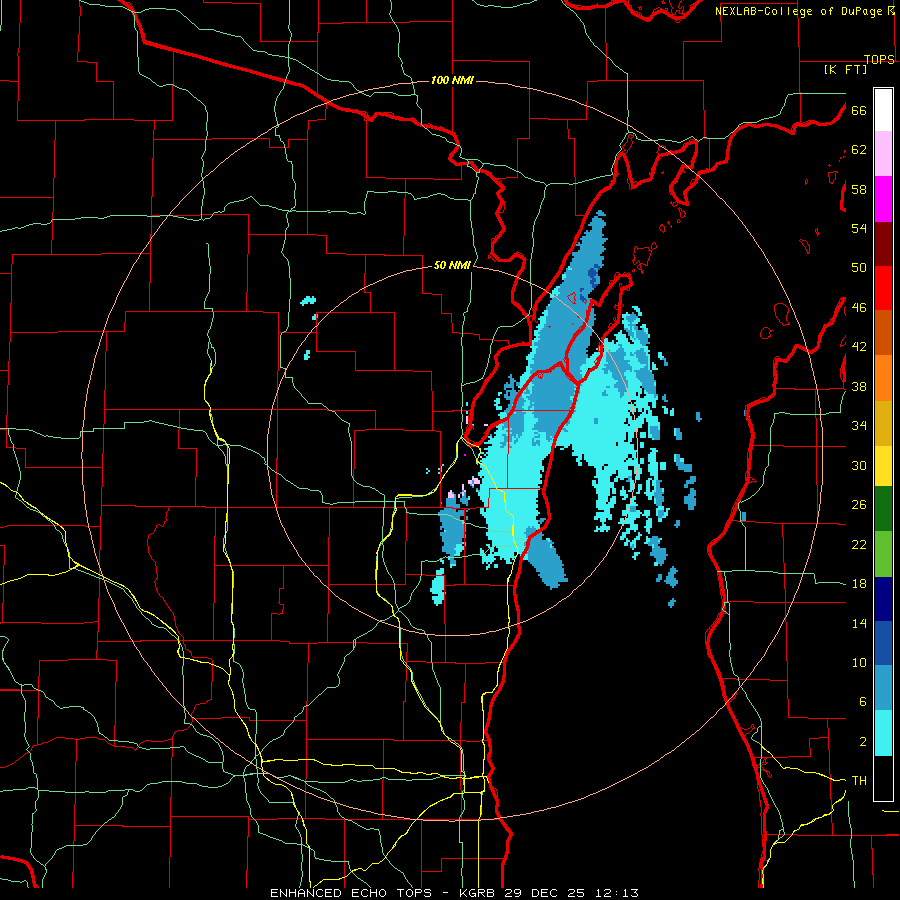Click the light pink 62 kft legend swatch

click(x=883, y=153)
